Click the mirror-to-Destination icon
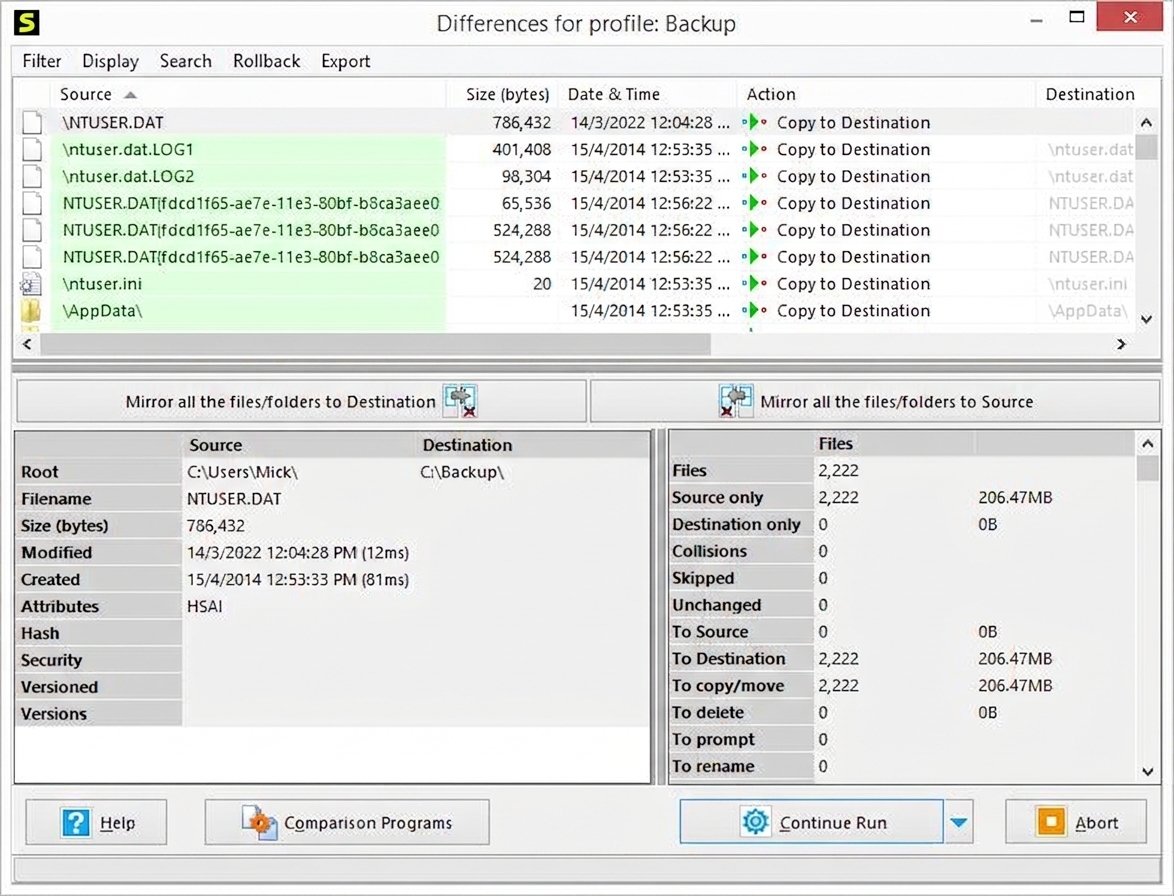Screen dimensions: 1174x896 pos(461,400)
